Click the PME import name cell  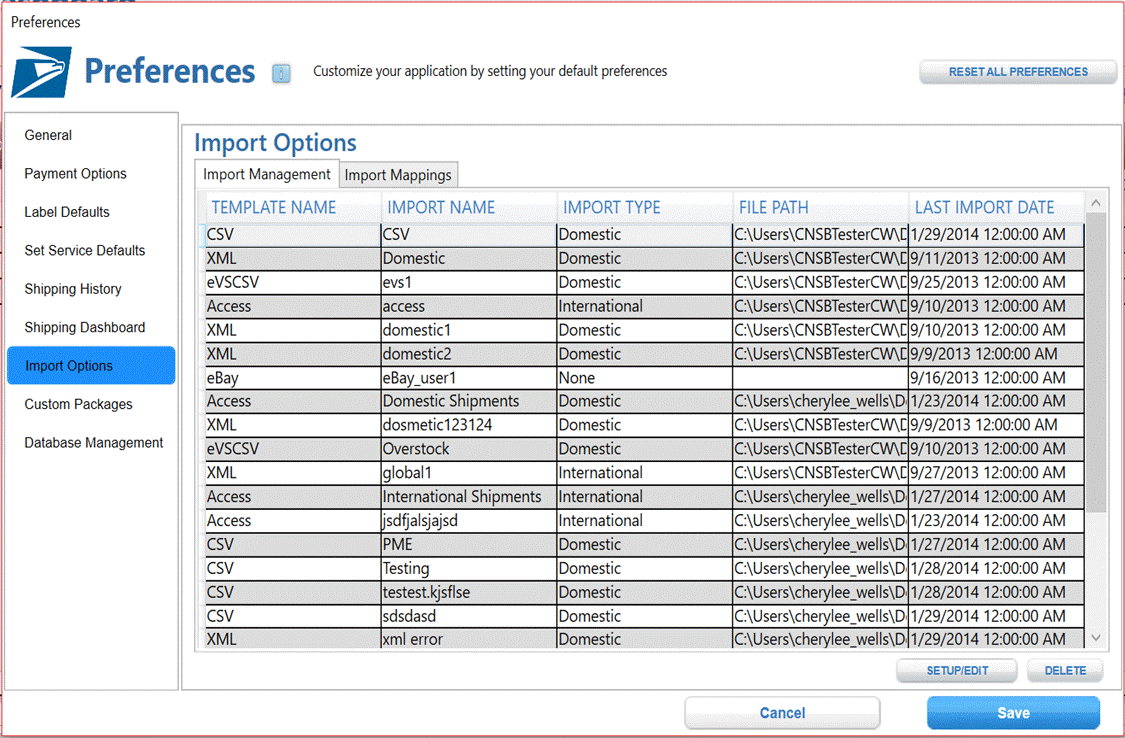click(469, 544)
